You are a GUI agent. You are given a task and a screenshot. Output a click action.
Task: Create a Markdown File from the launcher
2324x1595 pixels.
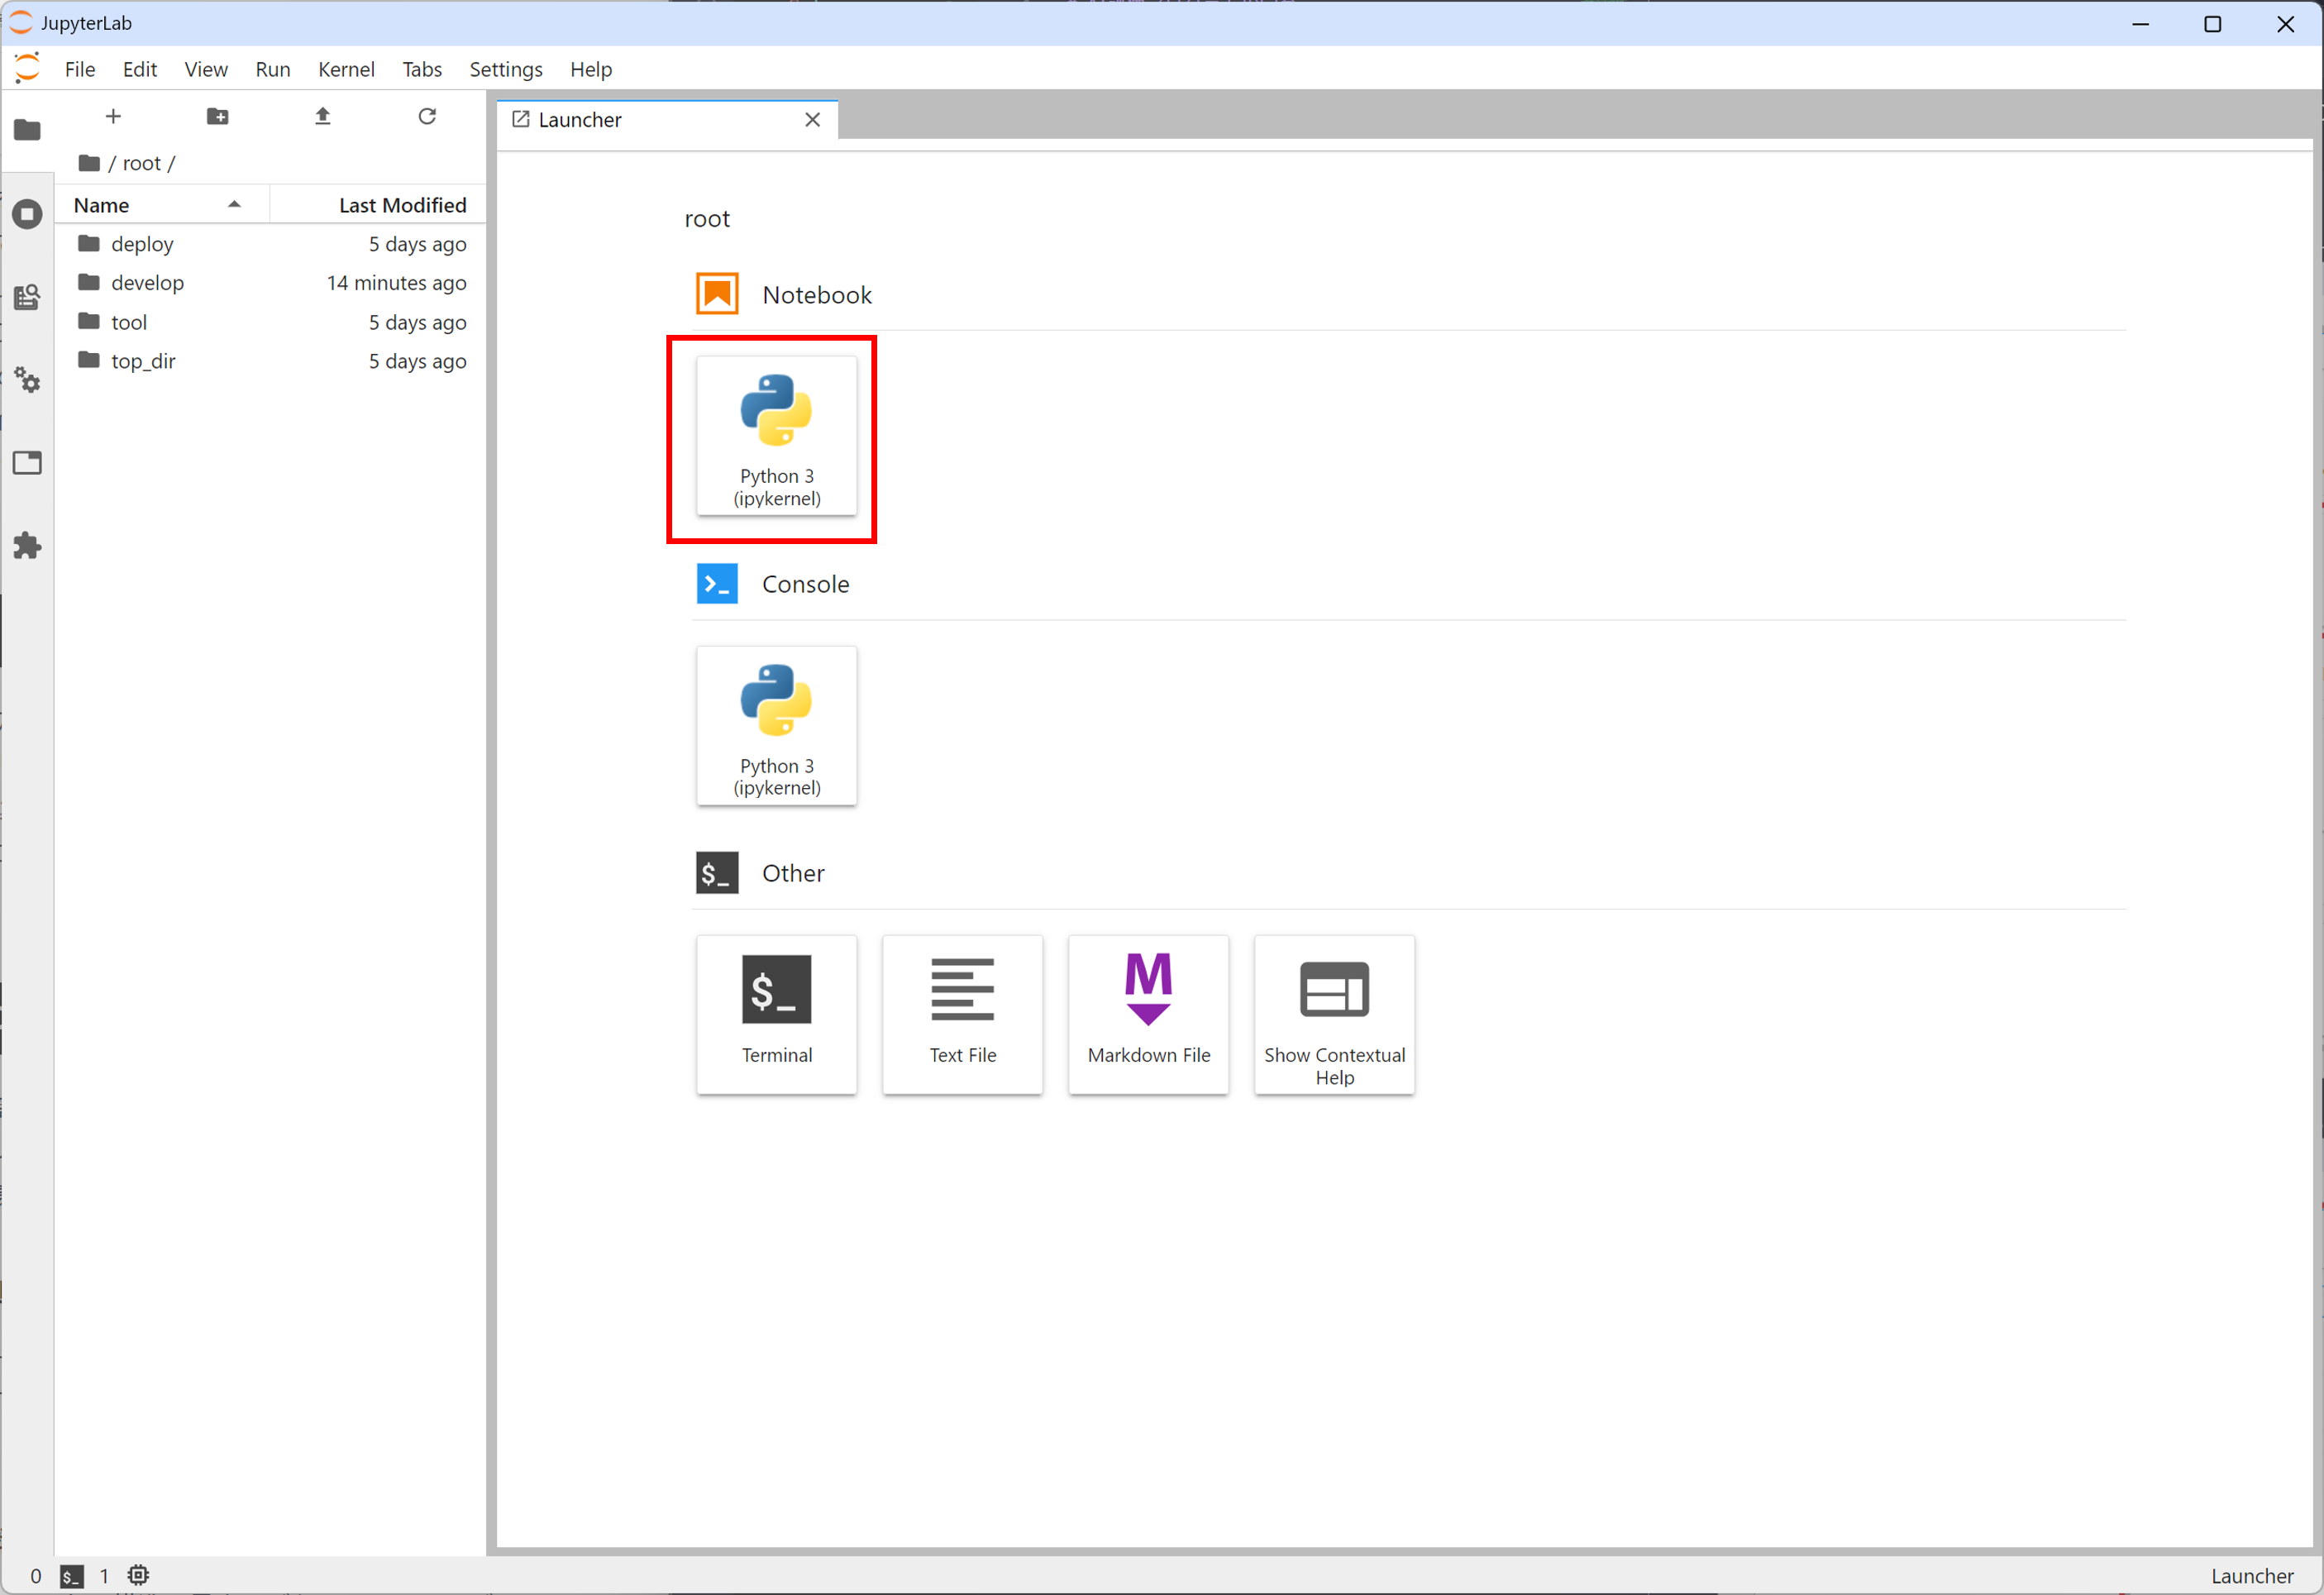[1148, 1014]
